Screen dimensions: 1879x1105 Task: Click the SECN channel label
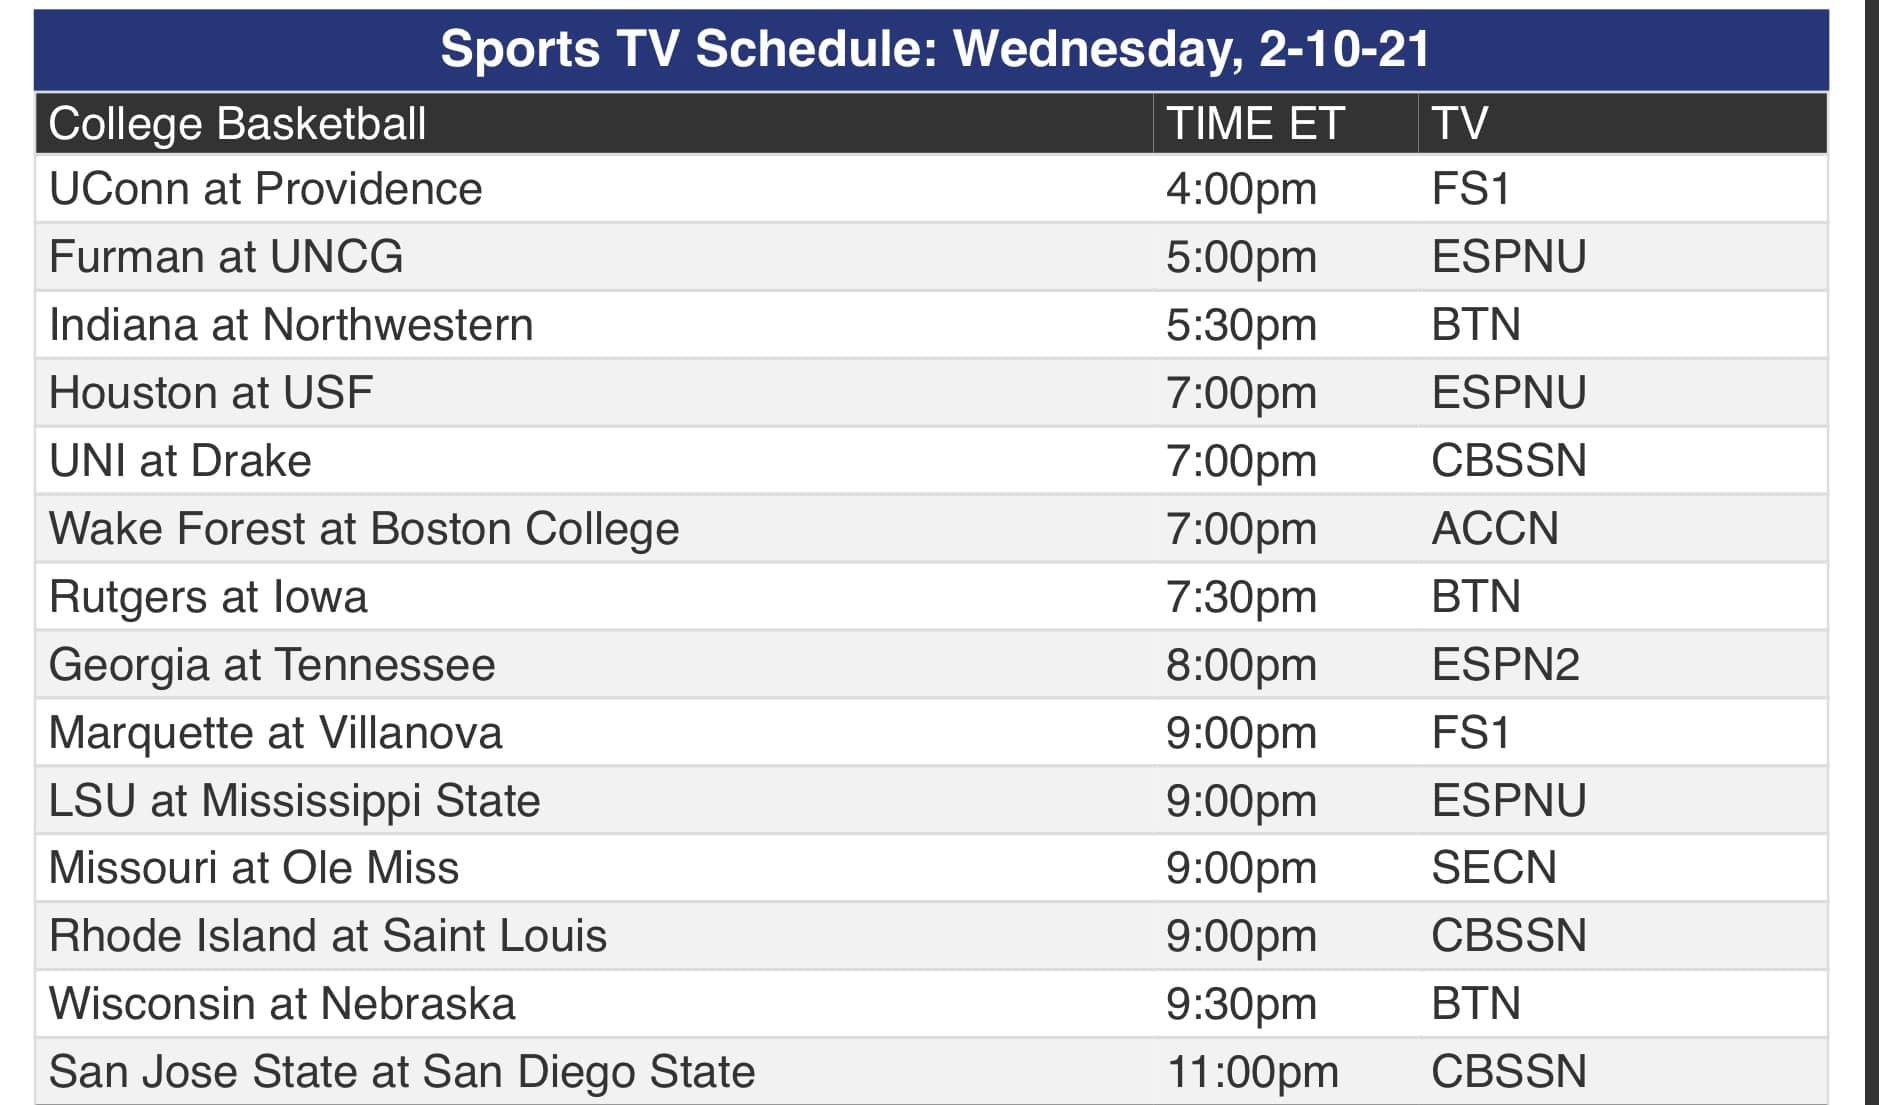pyautogui.click(x=1494, y=868)
